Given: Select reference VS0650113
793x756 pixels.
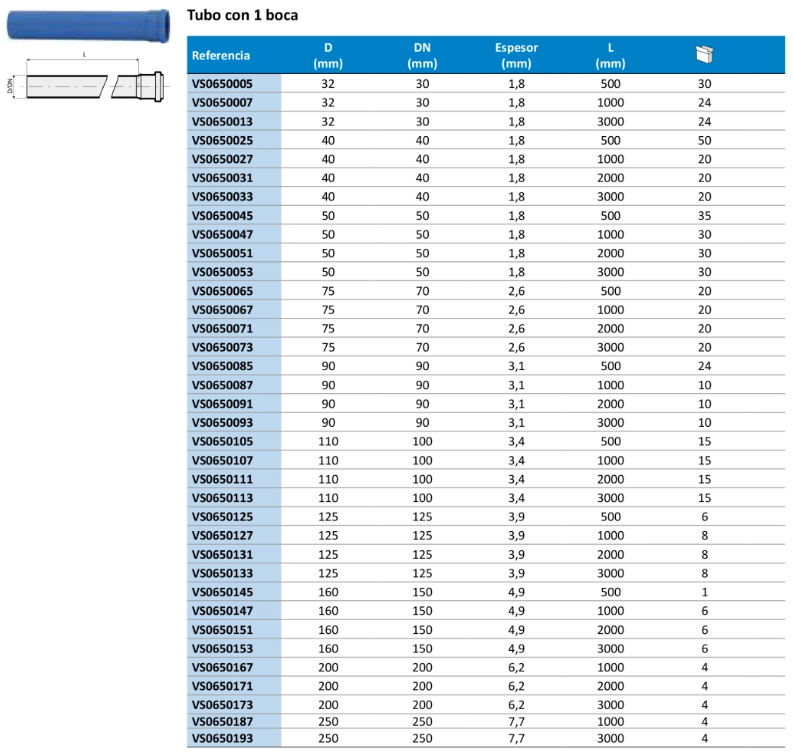Looking at the screenshot, I should (x=222, y=497).
